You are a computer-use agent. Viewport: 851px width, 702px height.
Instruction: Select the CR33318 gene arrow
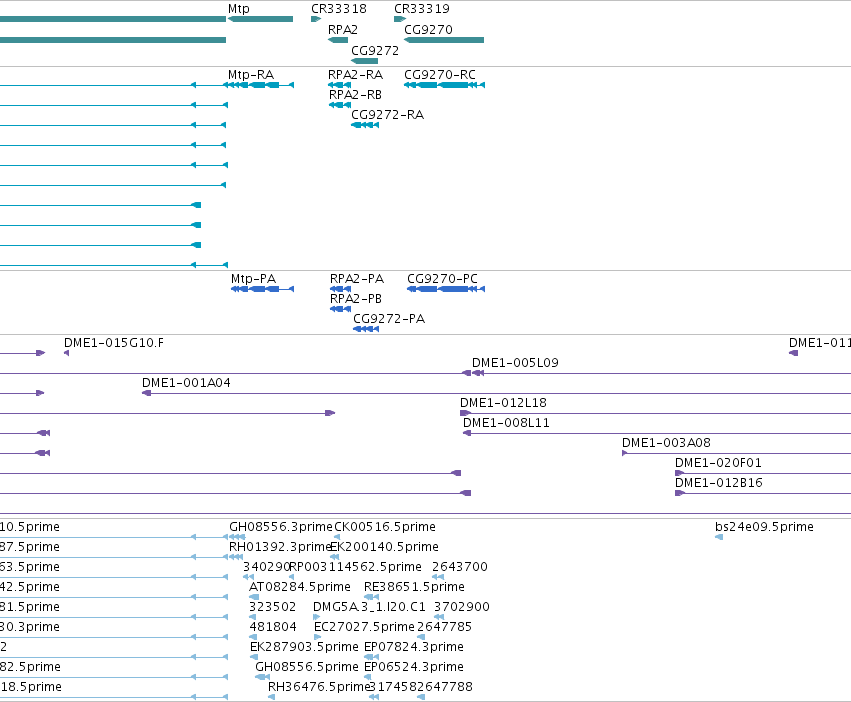[316, 19]
